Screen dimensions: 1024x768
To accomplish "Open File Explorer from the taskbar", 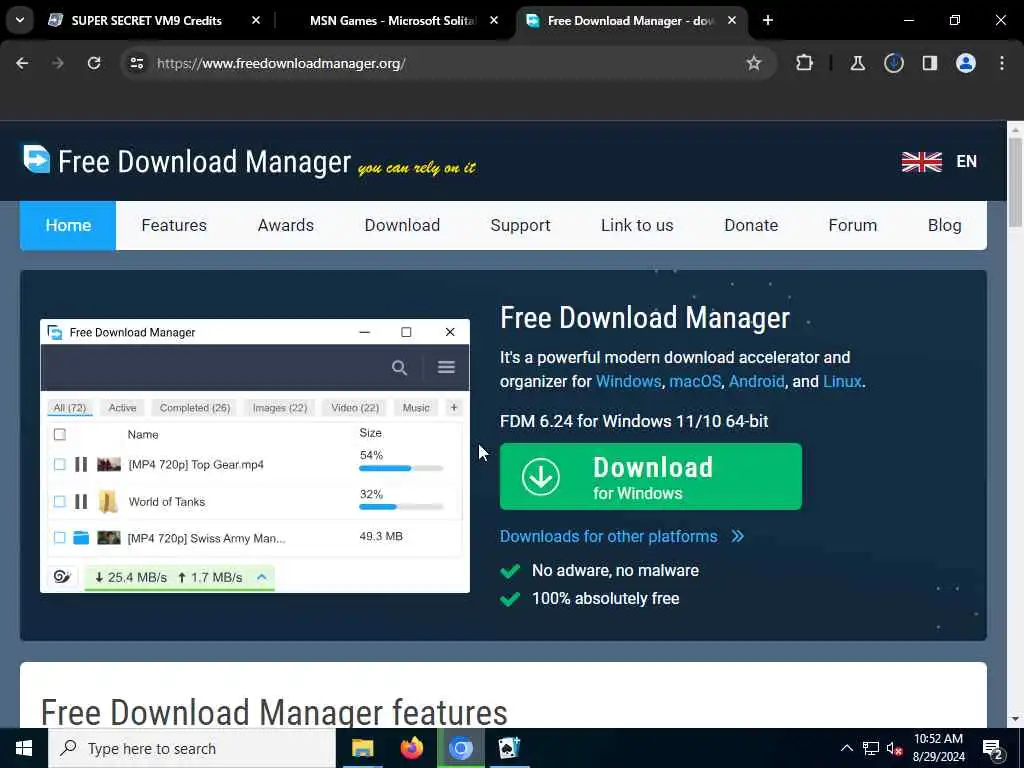I will [362, 748].
